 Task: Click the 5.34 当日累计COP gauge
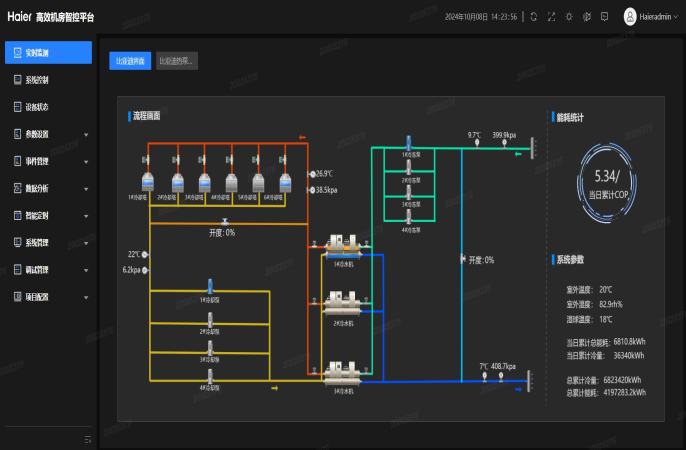tap(607, 183)
